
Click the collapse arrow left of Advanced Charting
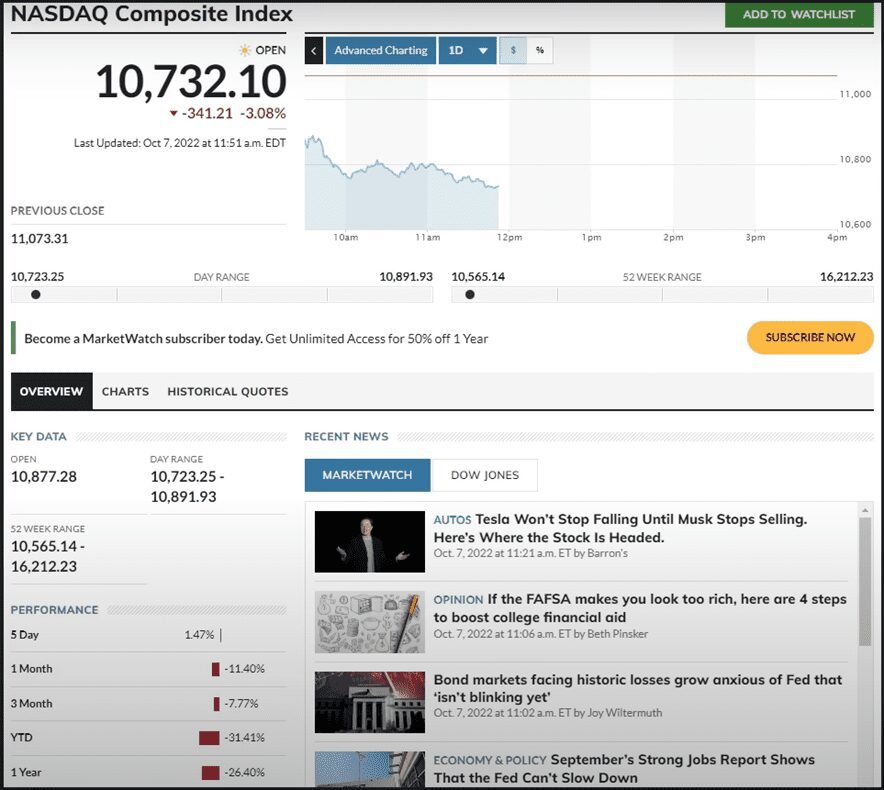[x=314, y=50]
